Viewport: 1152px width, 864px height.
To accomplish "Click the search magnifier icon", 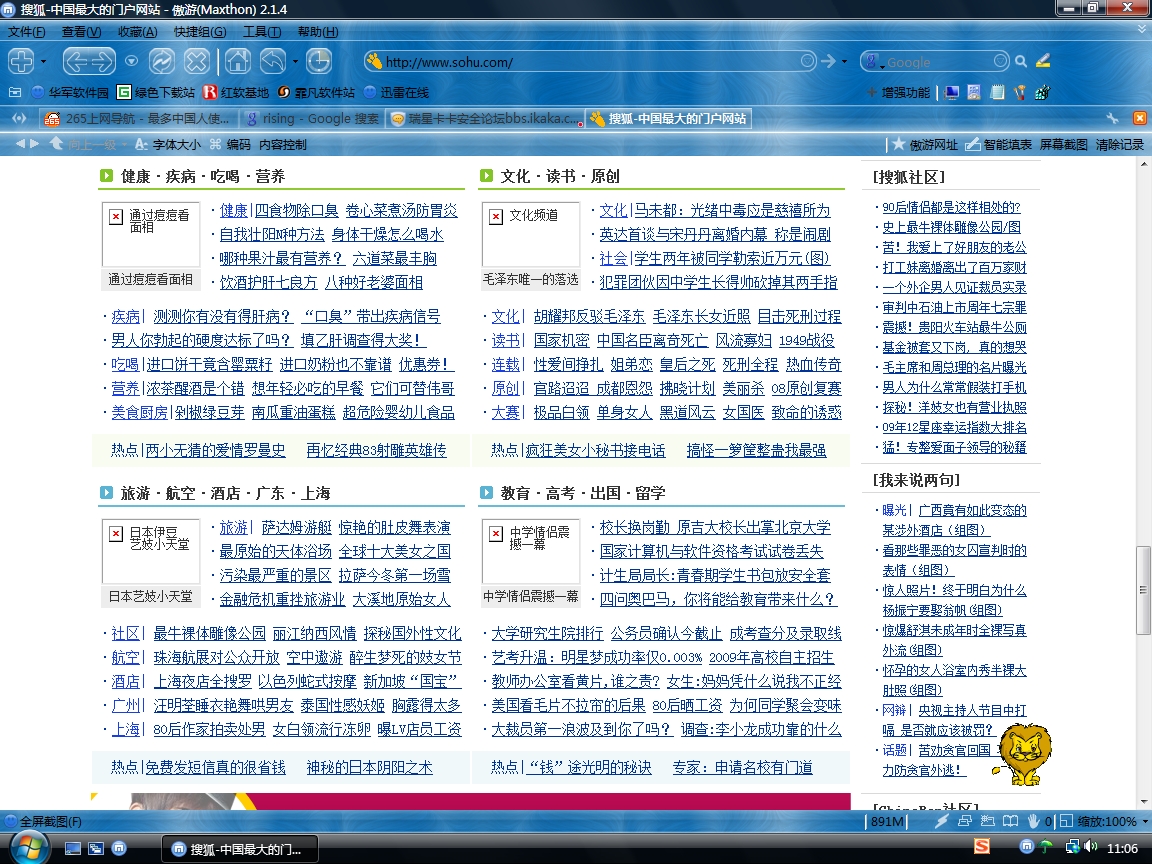I will [x=1020, y=62].
